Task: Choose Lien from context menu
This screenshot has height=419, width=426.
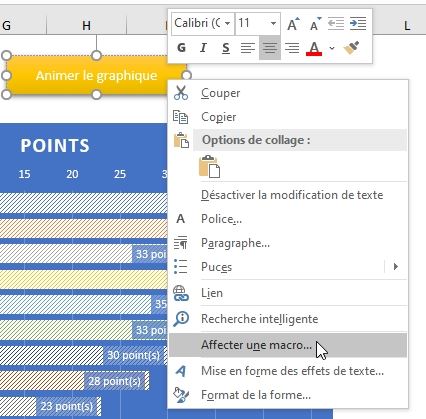Action: click(x=288, y=293)
